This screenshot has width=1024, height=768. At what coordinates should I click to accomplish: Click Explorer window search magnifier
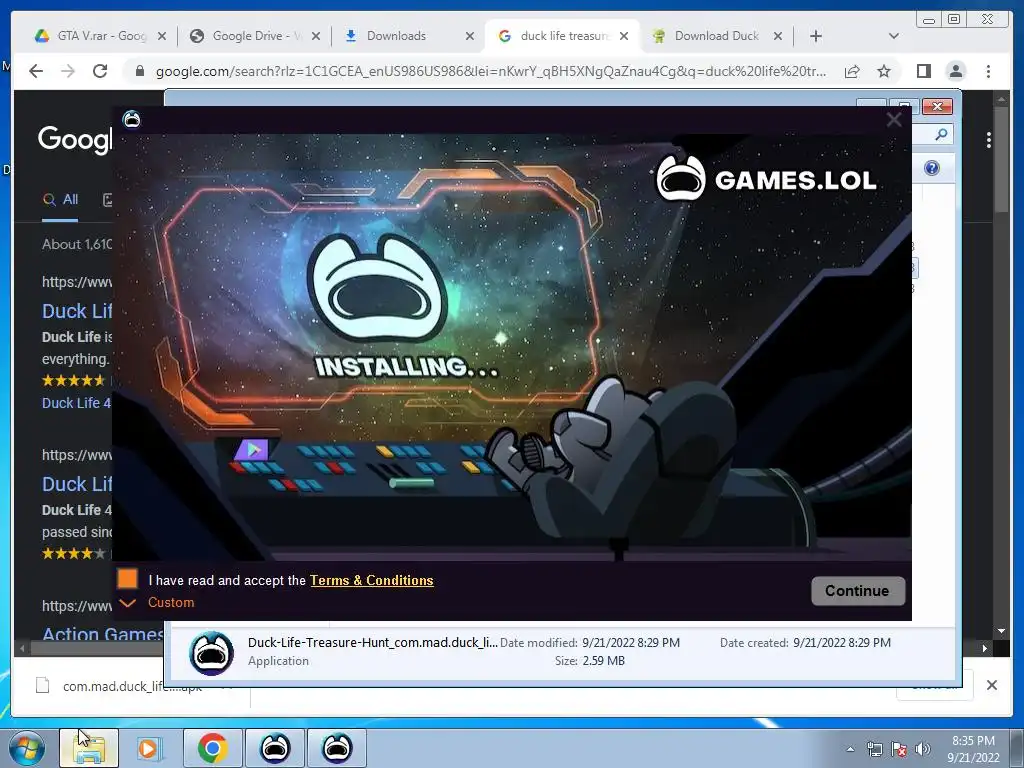[x=941, y=135]
